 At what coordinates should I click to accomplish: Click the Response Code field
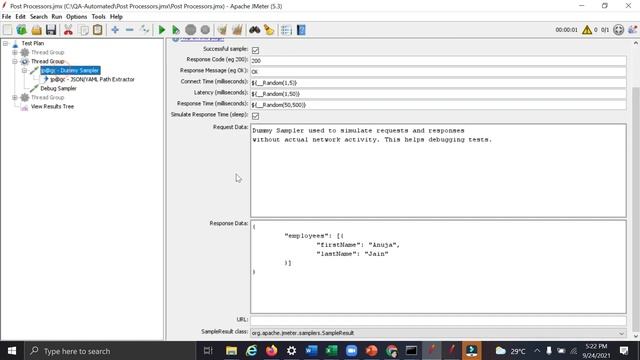[x=438, y=61]
